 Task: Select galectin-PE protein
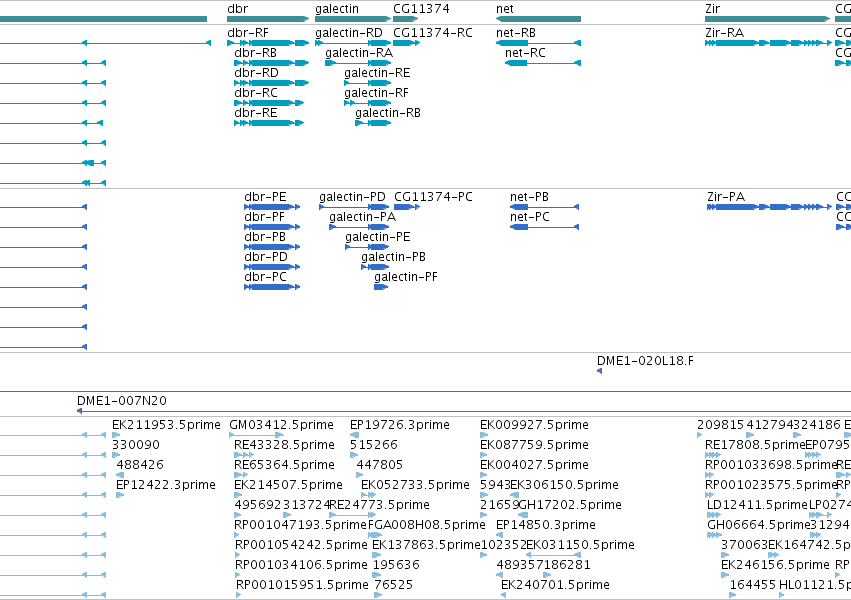pos(378,237)
